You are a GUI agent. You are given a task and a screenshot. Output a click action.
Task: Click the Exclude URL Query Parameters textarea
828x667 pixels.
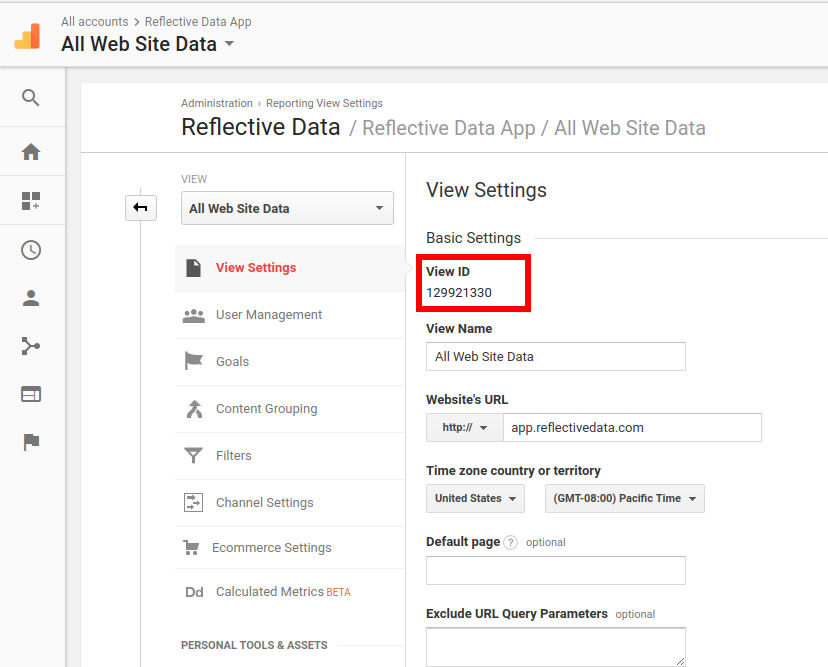[556, 647]
